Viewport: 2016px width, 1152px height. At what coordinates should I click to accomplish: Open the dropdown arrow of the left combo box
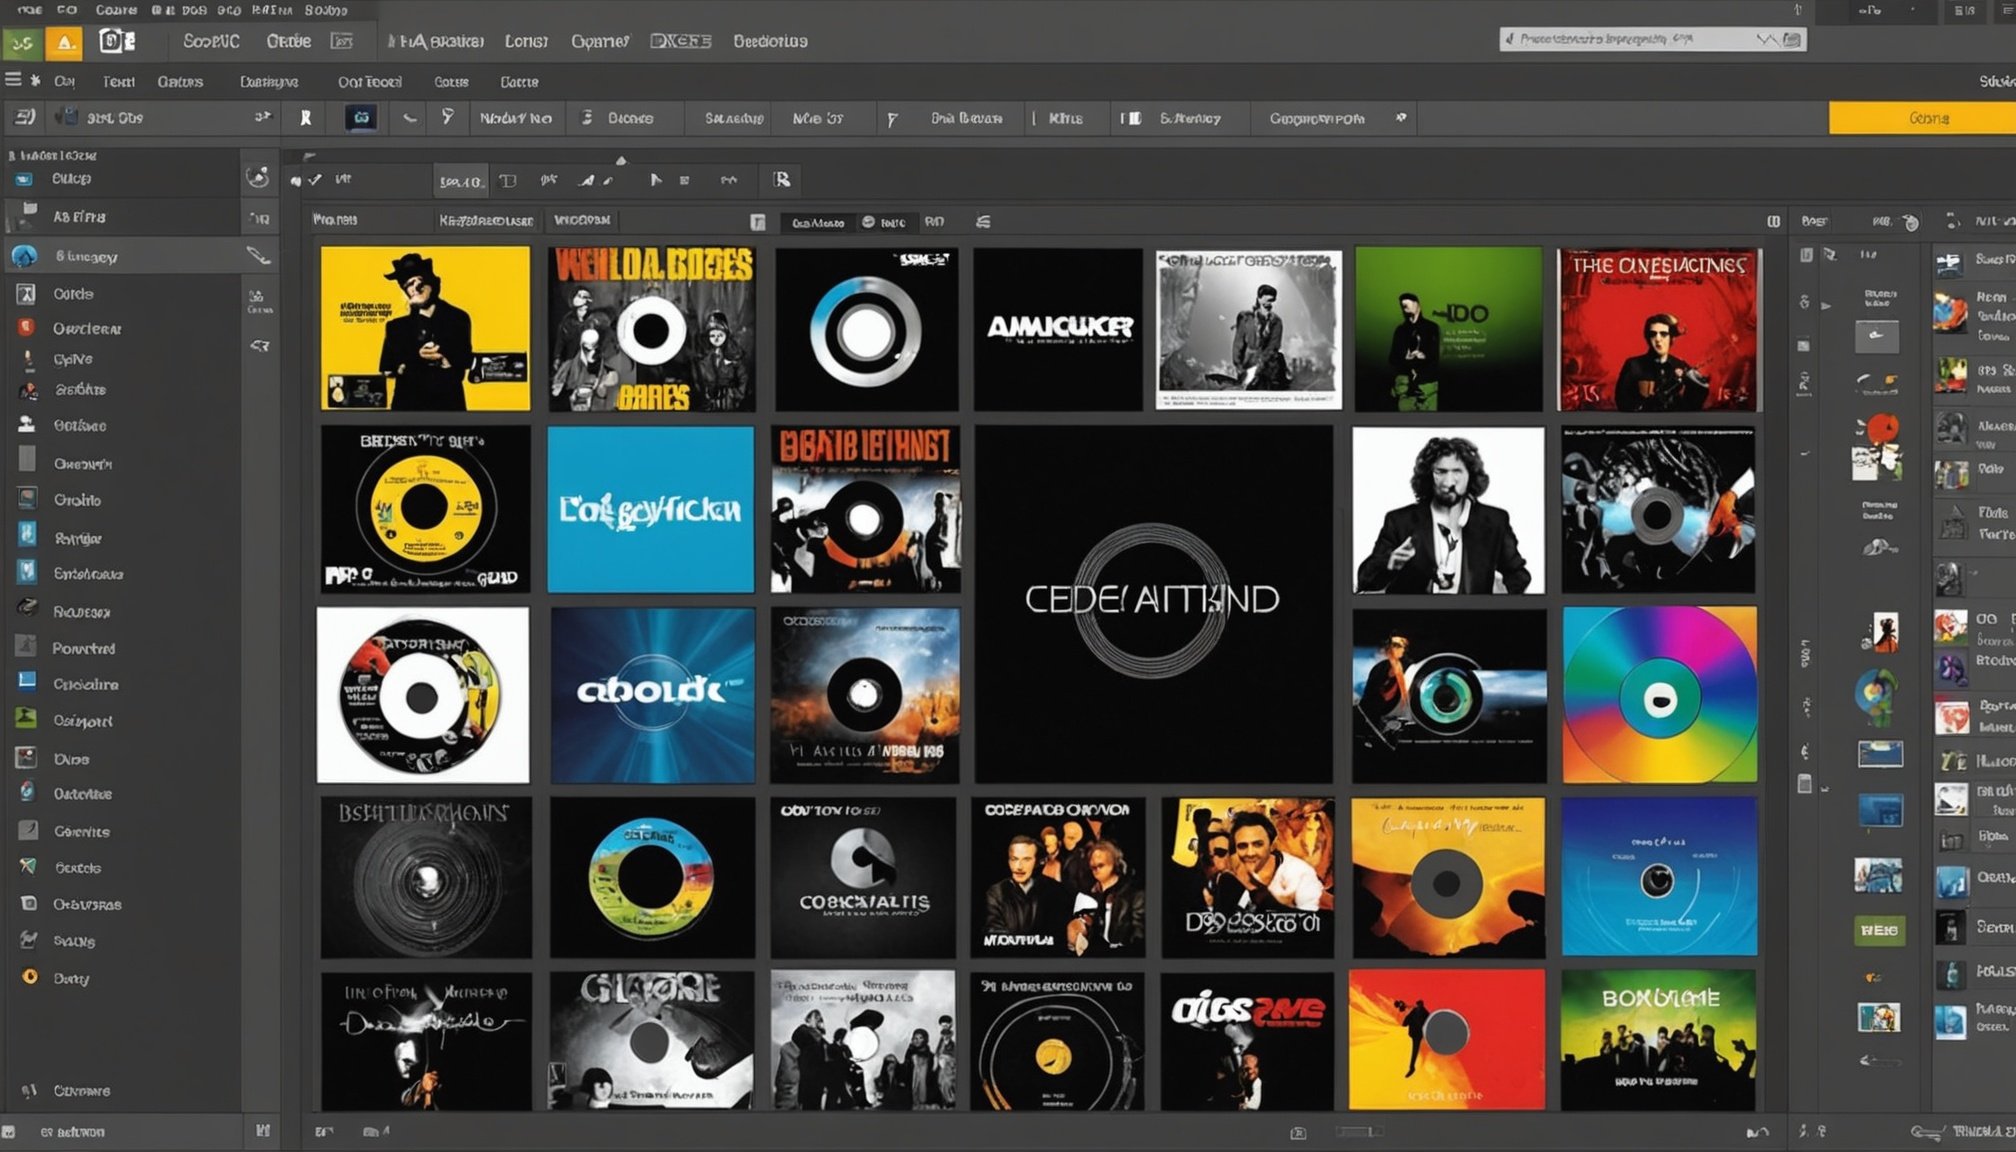(262, 118)
